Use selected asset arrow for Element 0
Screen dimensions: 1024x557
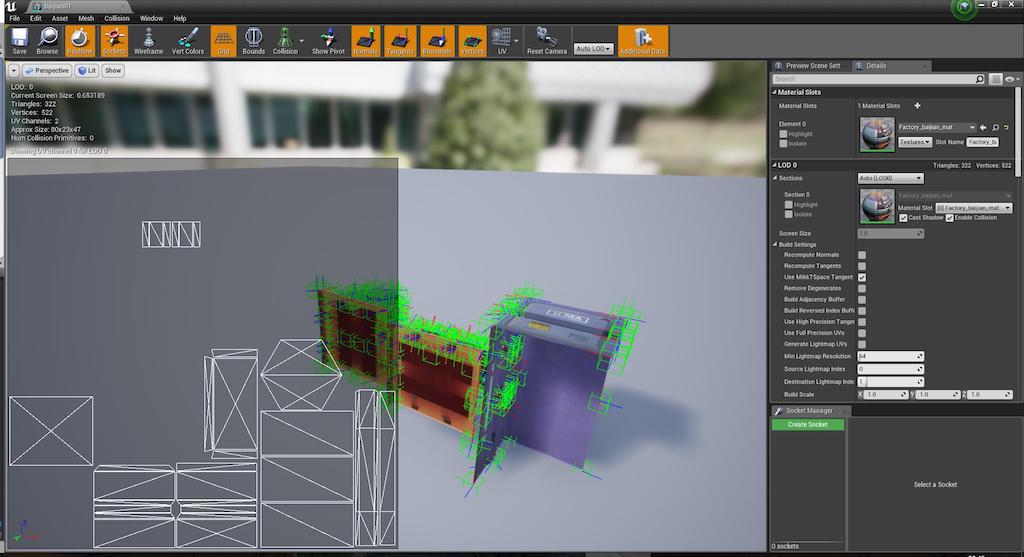click(x=984, y=127)
